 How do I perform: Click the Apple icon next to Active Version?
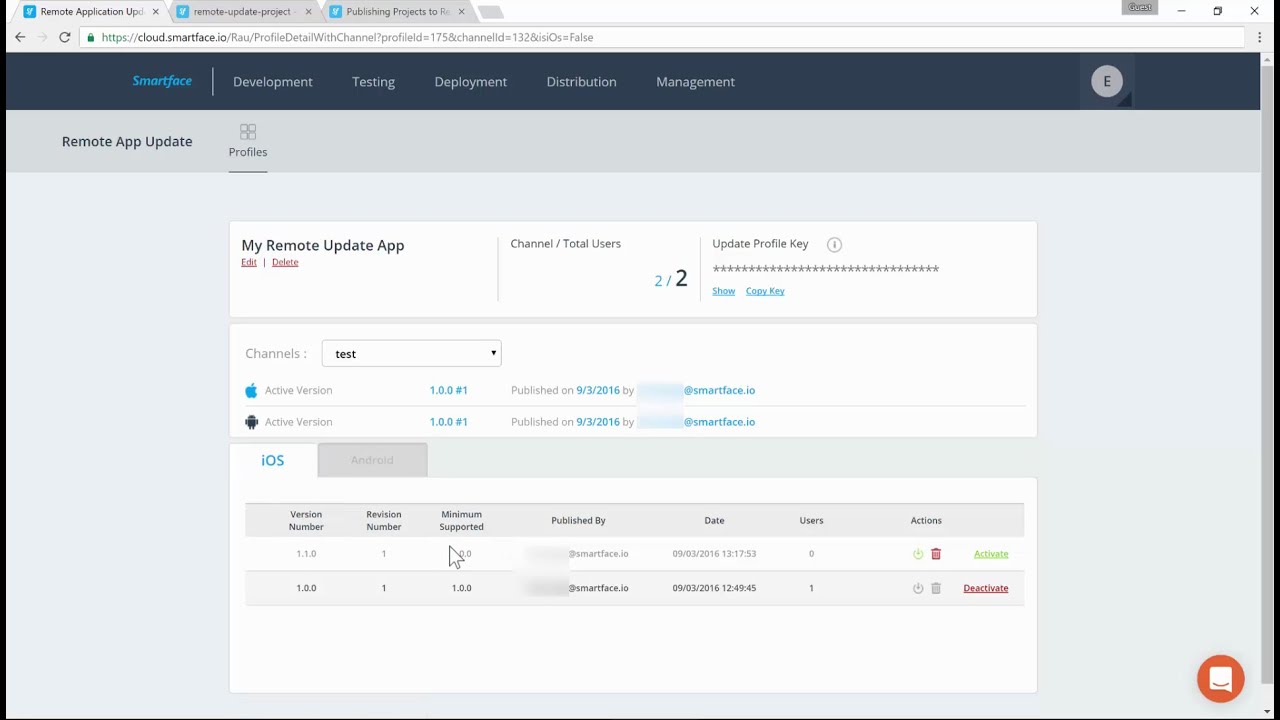click(251, 390)
